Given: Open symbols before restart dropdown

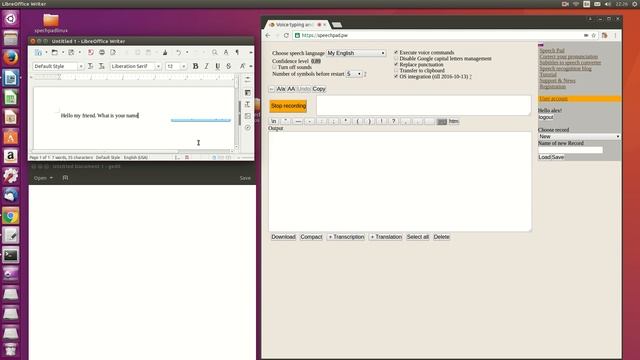Looking at the screenshot, I should click(353, 74).
